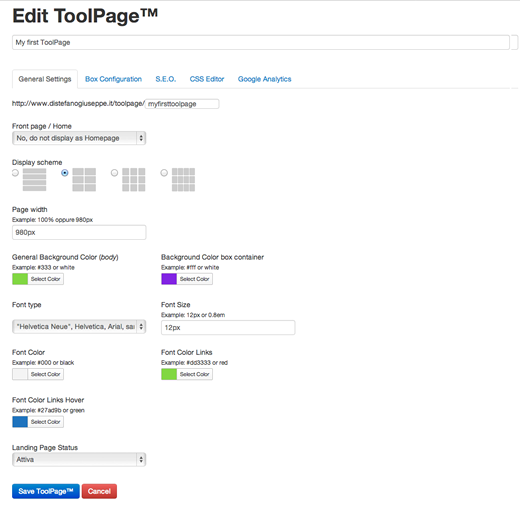Screen dimensions: 532x506
Task: Open the Front page / Home dropdown
Action: click(79, 138)
